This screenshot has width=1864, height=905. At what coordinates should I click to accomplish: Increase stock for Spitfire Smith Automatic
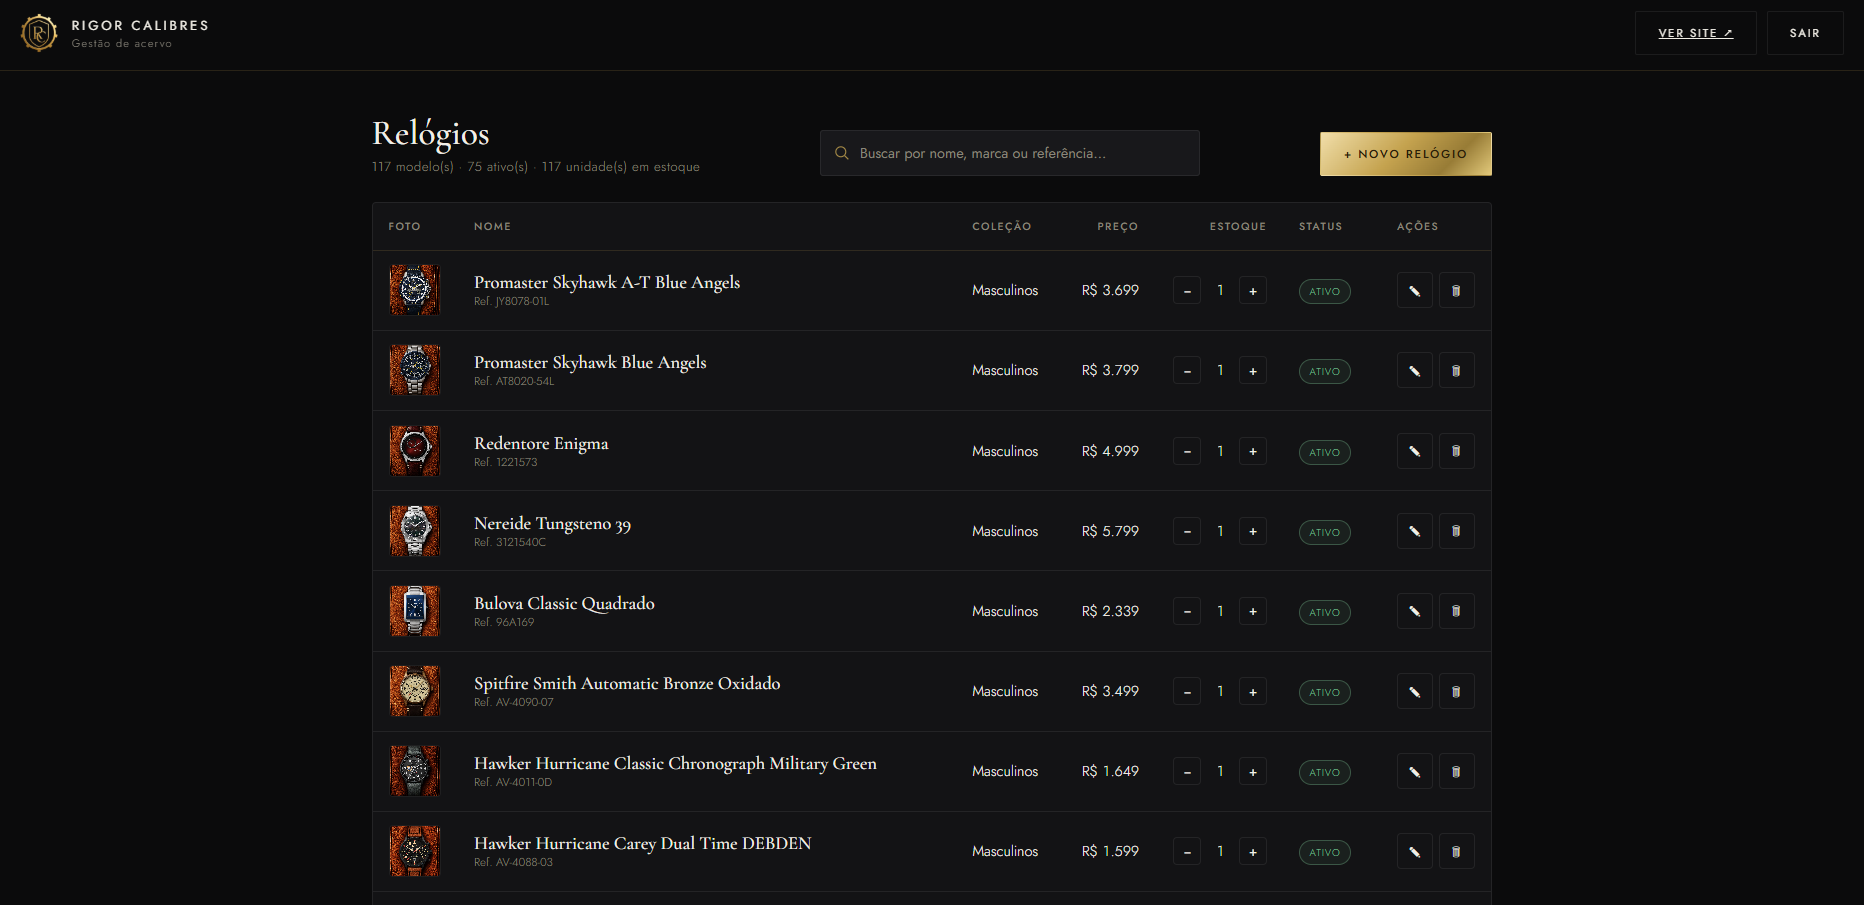click(x=1253, y=691)
